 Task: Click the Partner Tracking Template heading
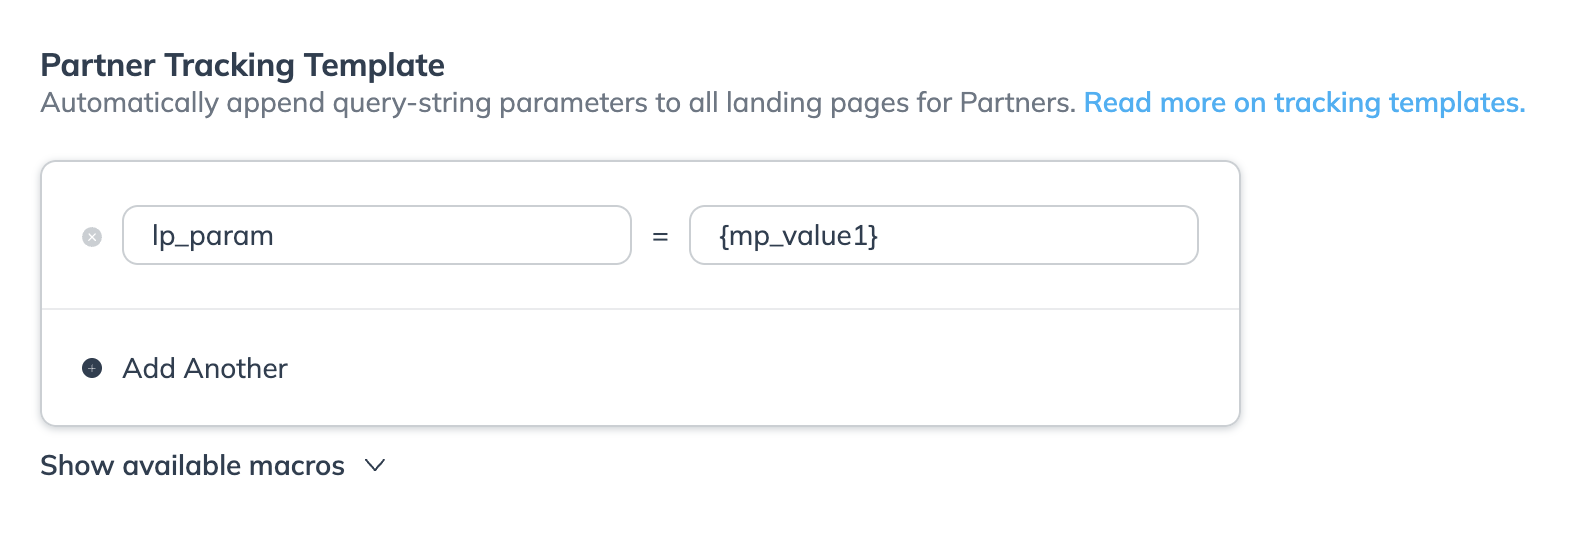(242, 65)
